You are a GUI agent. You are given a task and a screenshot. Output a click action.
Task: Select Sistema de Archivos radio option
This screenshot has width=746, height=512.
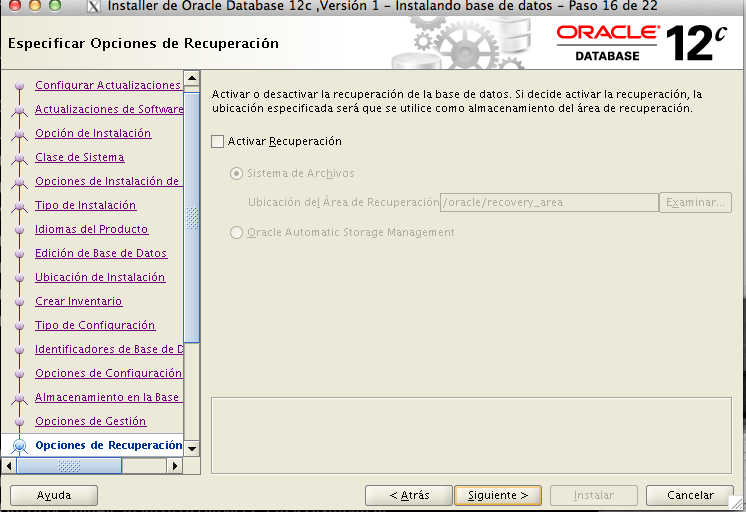(236, 173)
